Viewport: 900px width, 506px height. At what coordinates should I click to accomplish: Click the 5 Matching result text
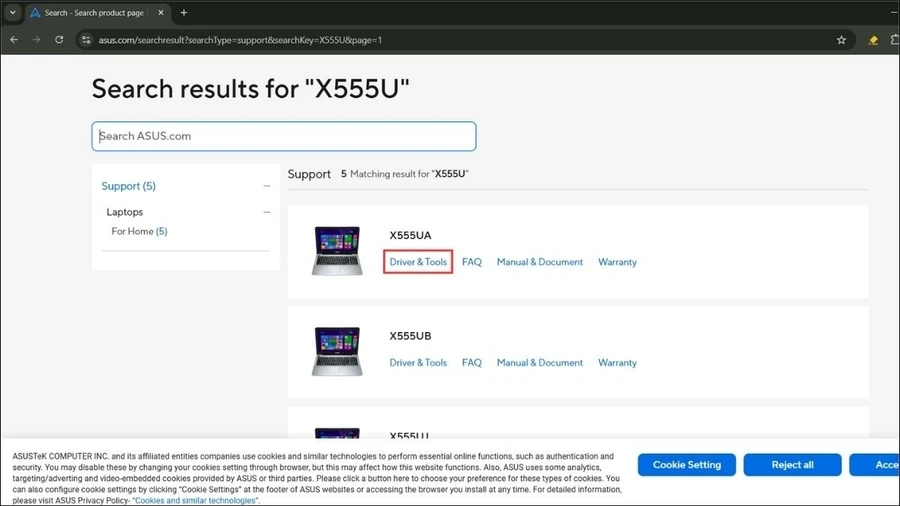coord(405,174)
